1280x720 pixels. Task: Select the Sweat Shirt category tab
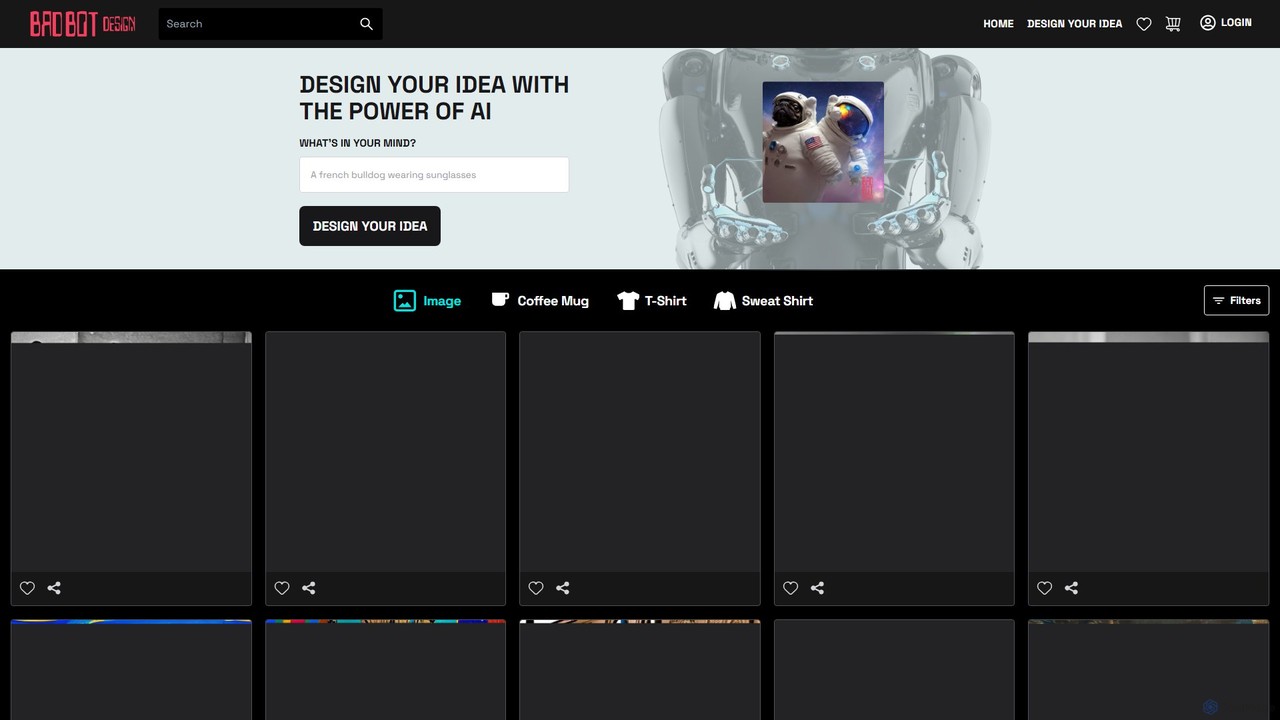[763, 301]
